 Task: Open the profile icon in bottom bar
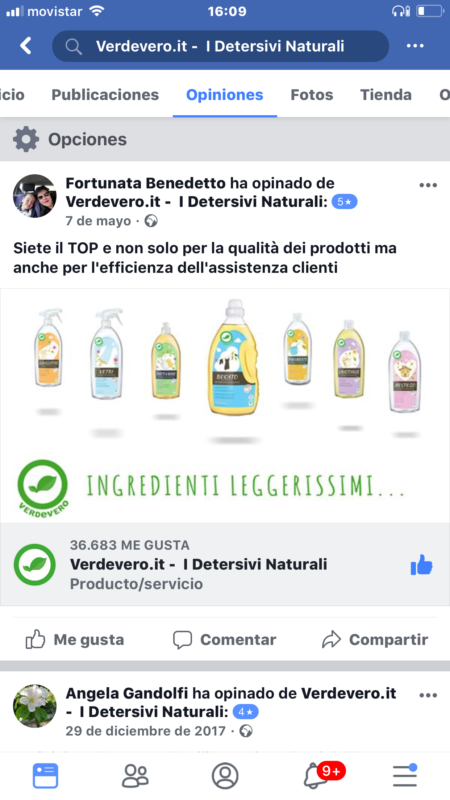tap(225, 776)
